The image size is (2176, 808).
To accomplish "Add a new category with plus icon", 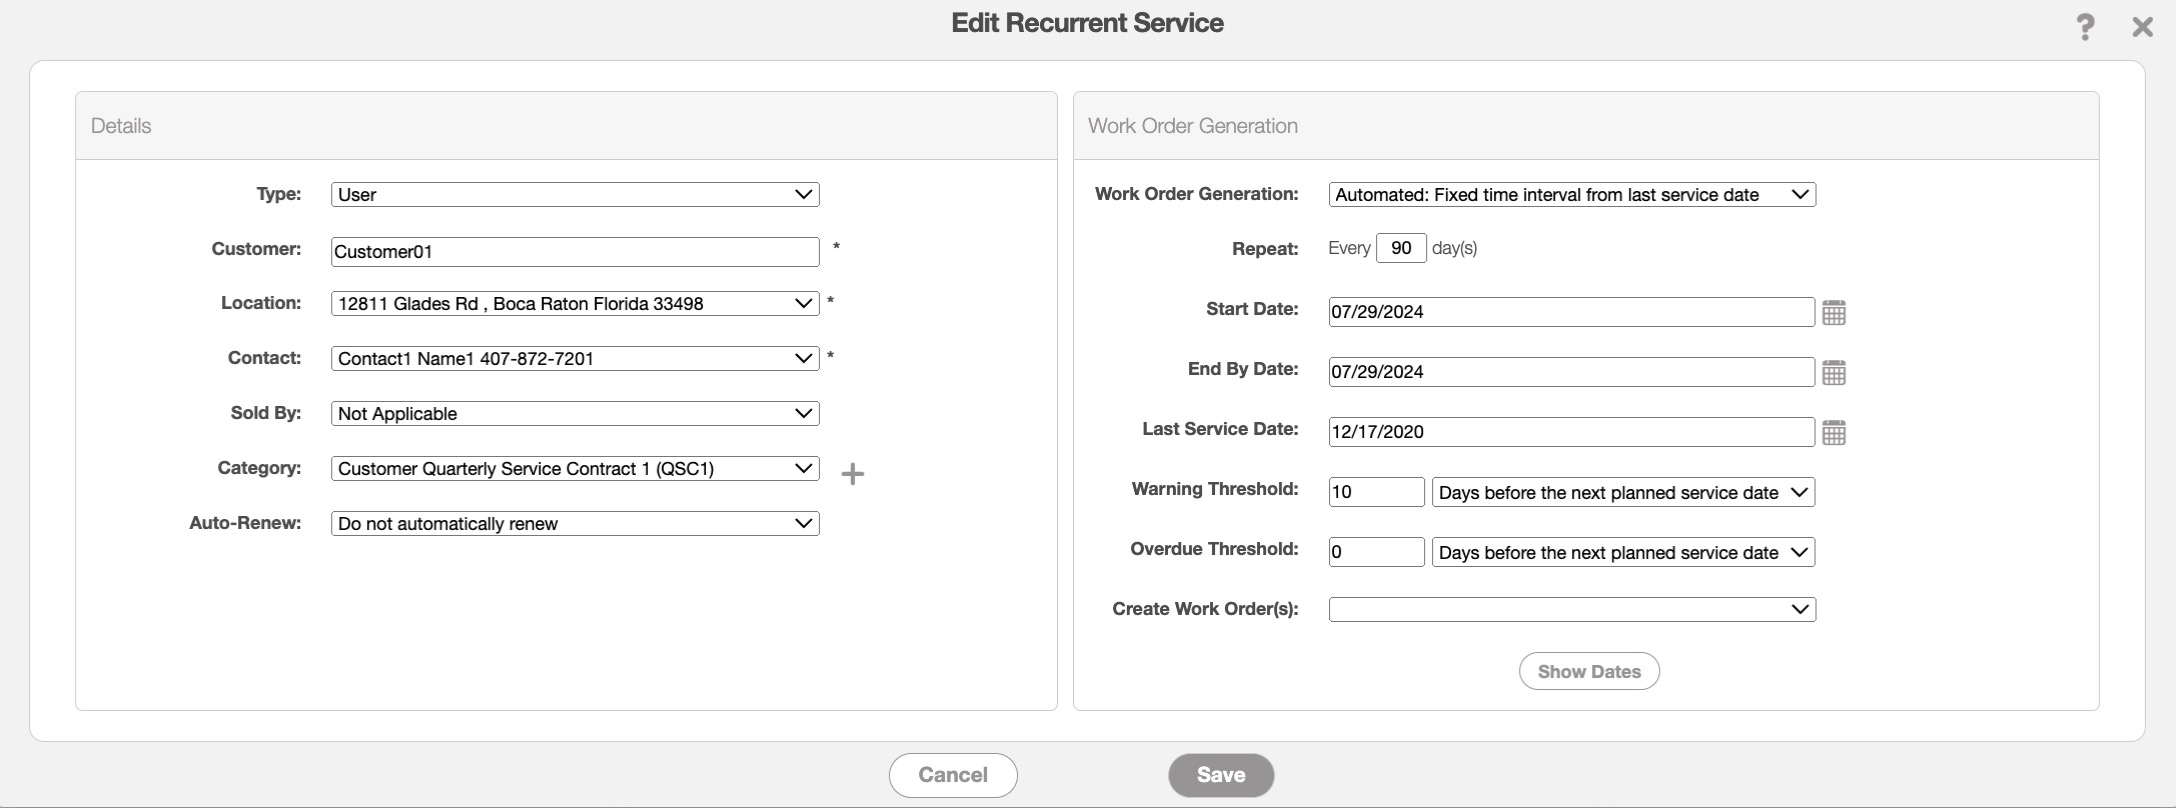I will 852,474.
